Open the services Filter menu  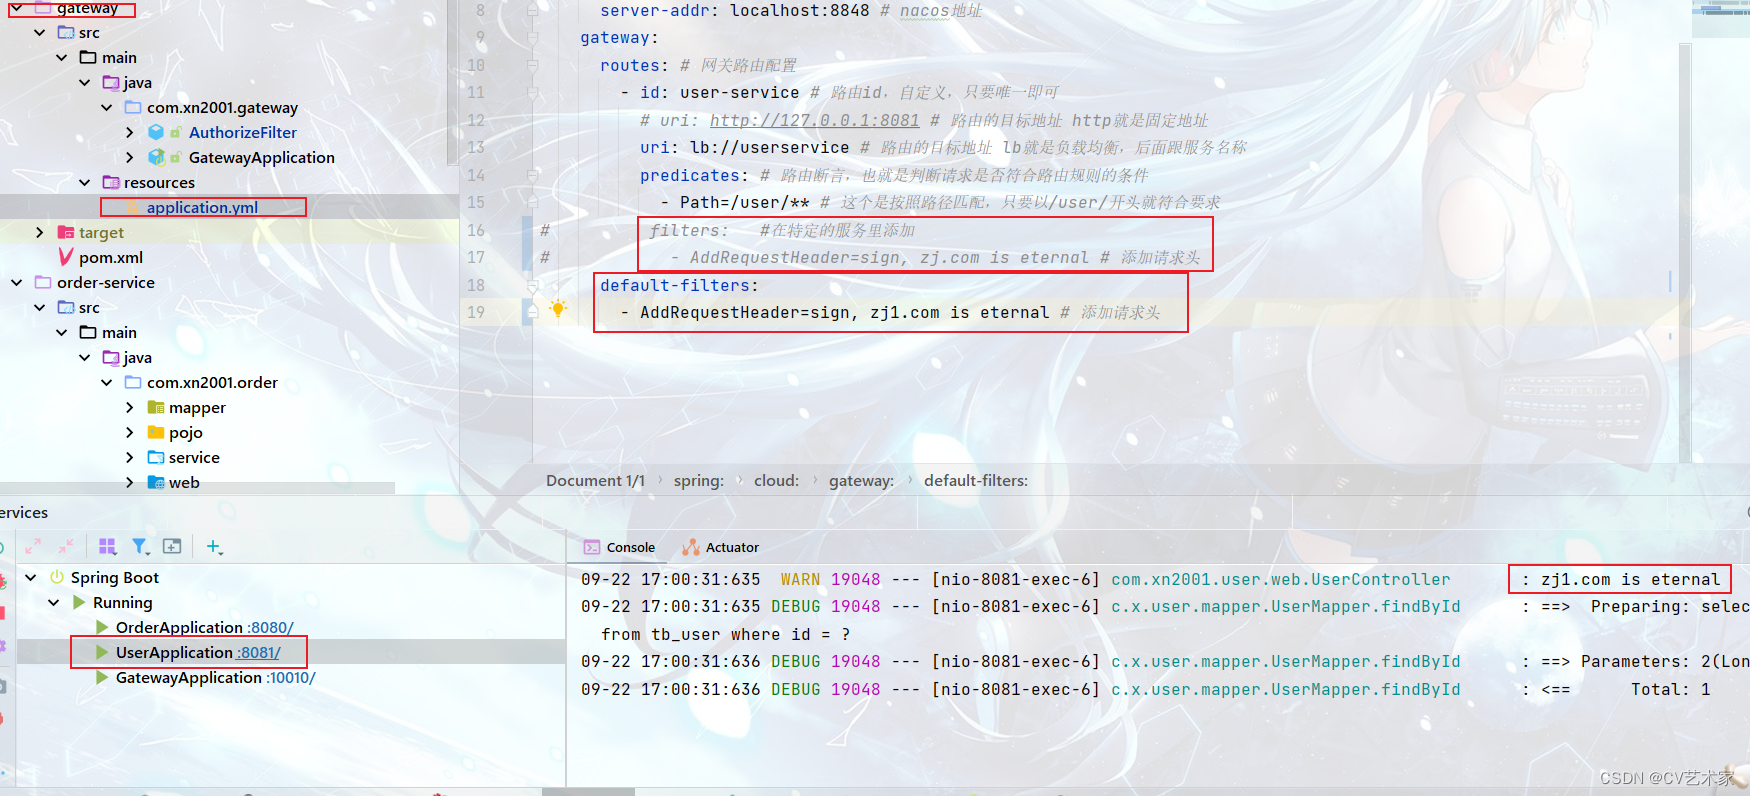coord(141,546)
